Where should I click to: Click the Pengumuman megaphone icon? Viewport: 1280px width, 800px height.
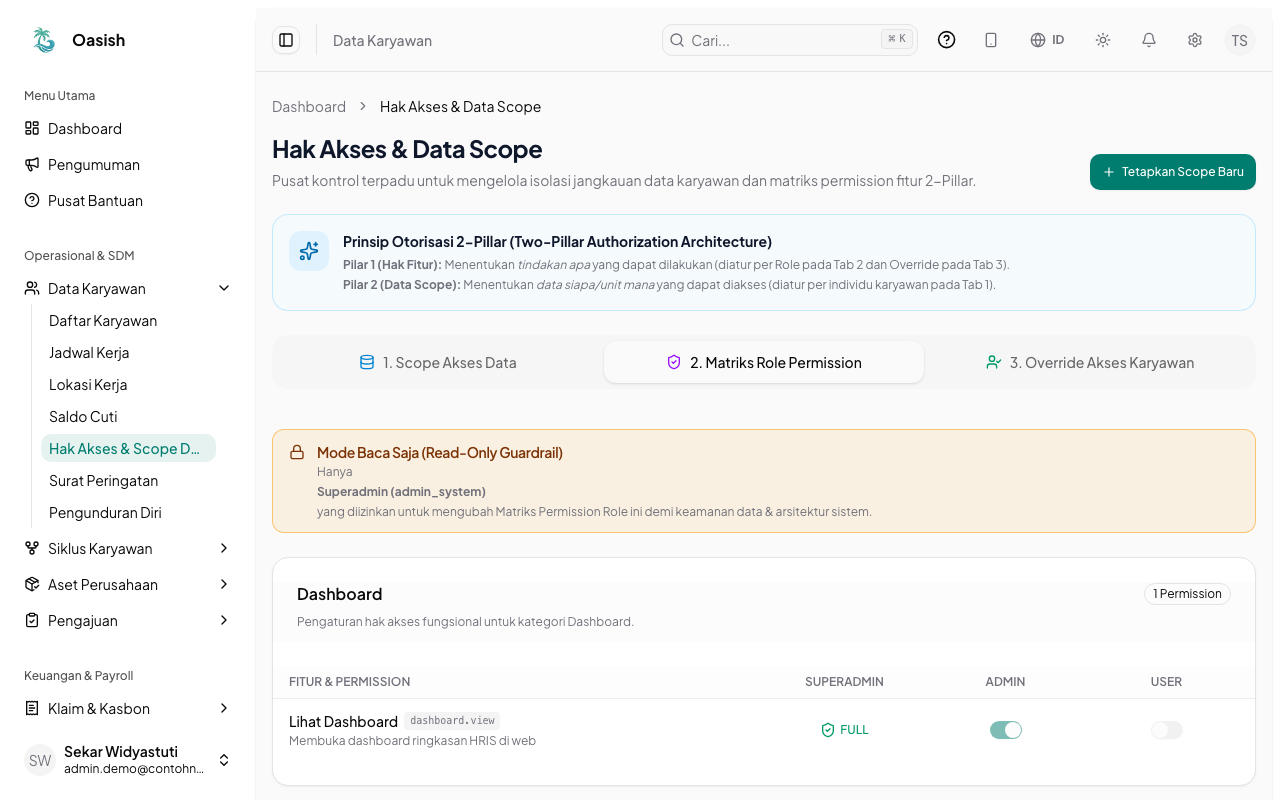(x=32, y=165)
